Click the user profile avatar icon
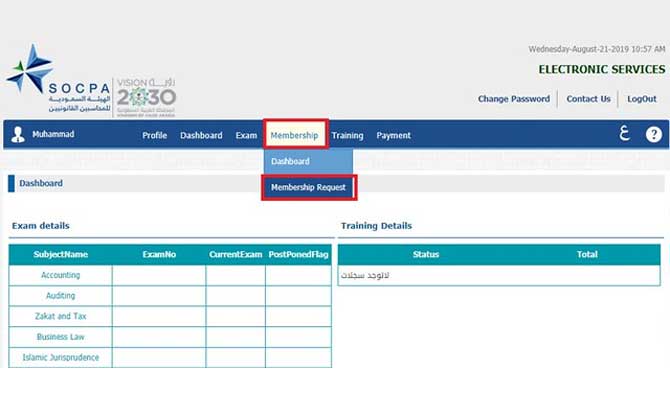The image size is (670, 410). (18, 135)
